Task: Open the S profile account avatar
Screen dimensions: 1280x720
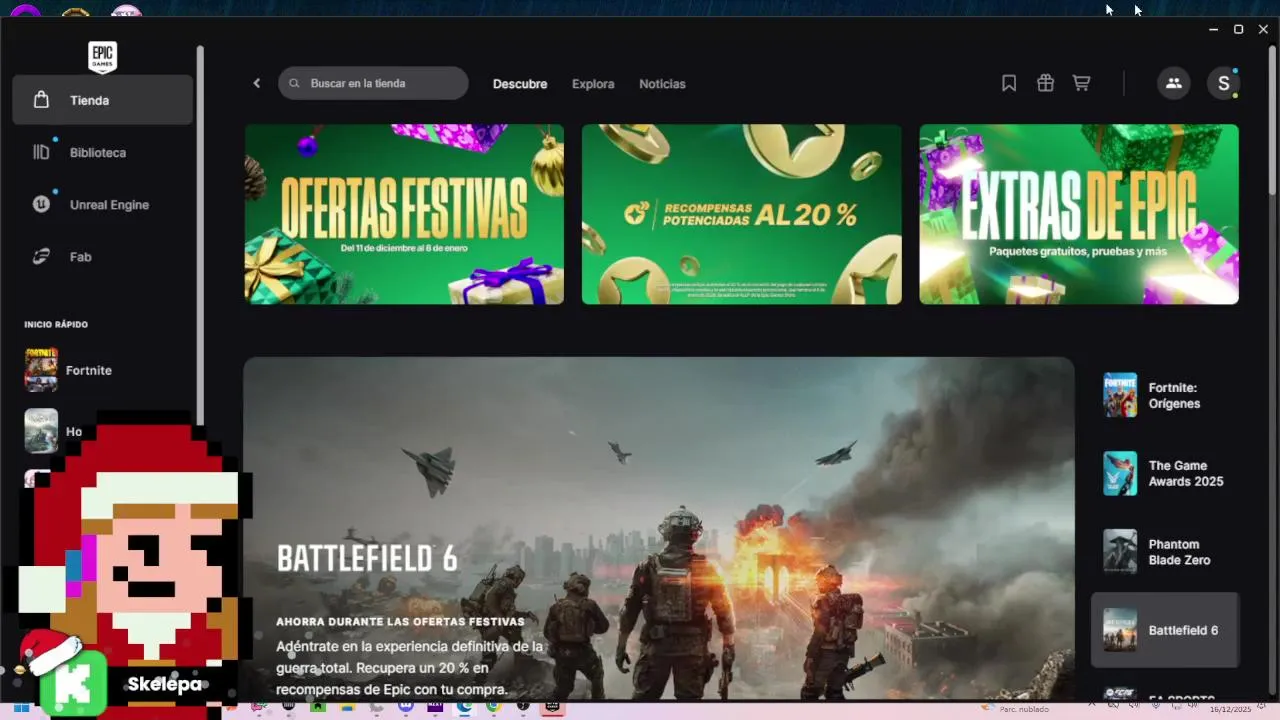Action: point(1223,83)
